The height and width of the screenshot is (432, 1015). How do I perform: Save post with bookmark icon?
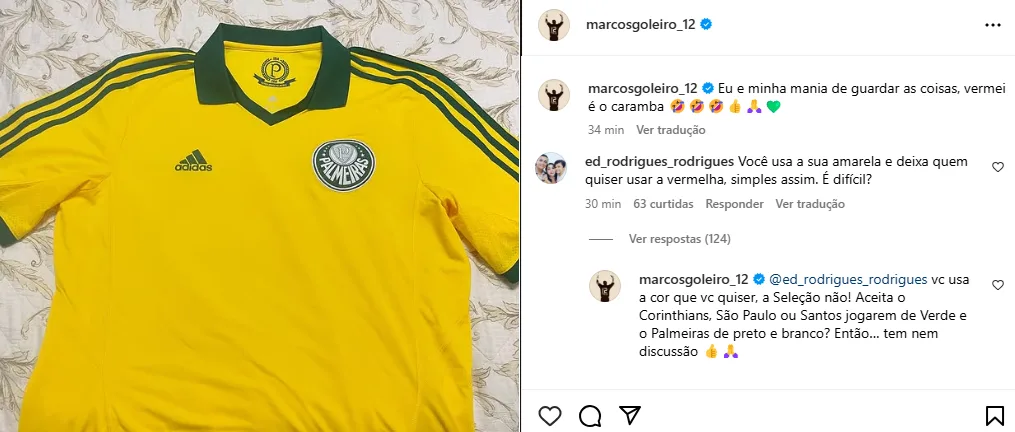click(994, 415)
